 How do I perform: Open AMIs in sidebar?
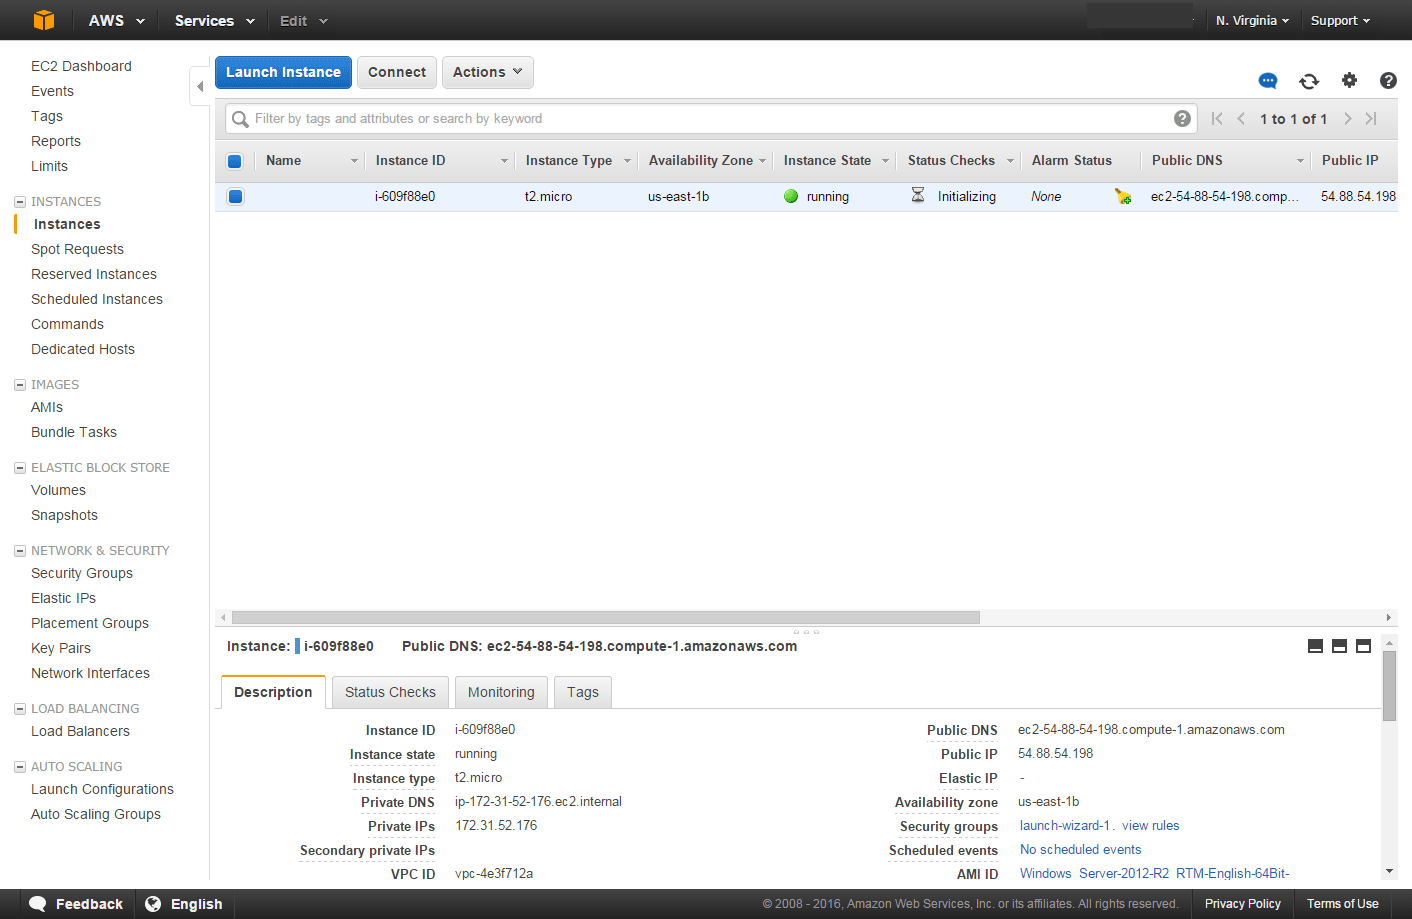click(x=47, y=407)
